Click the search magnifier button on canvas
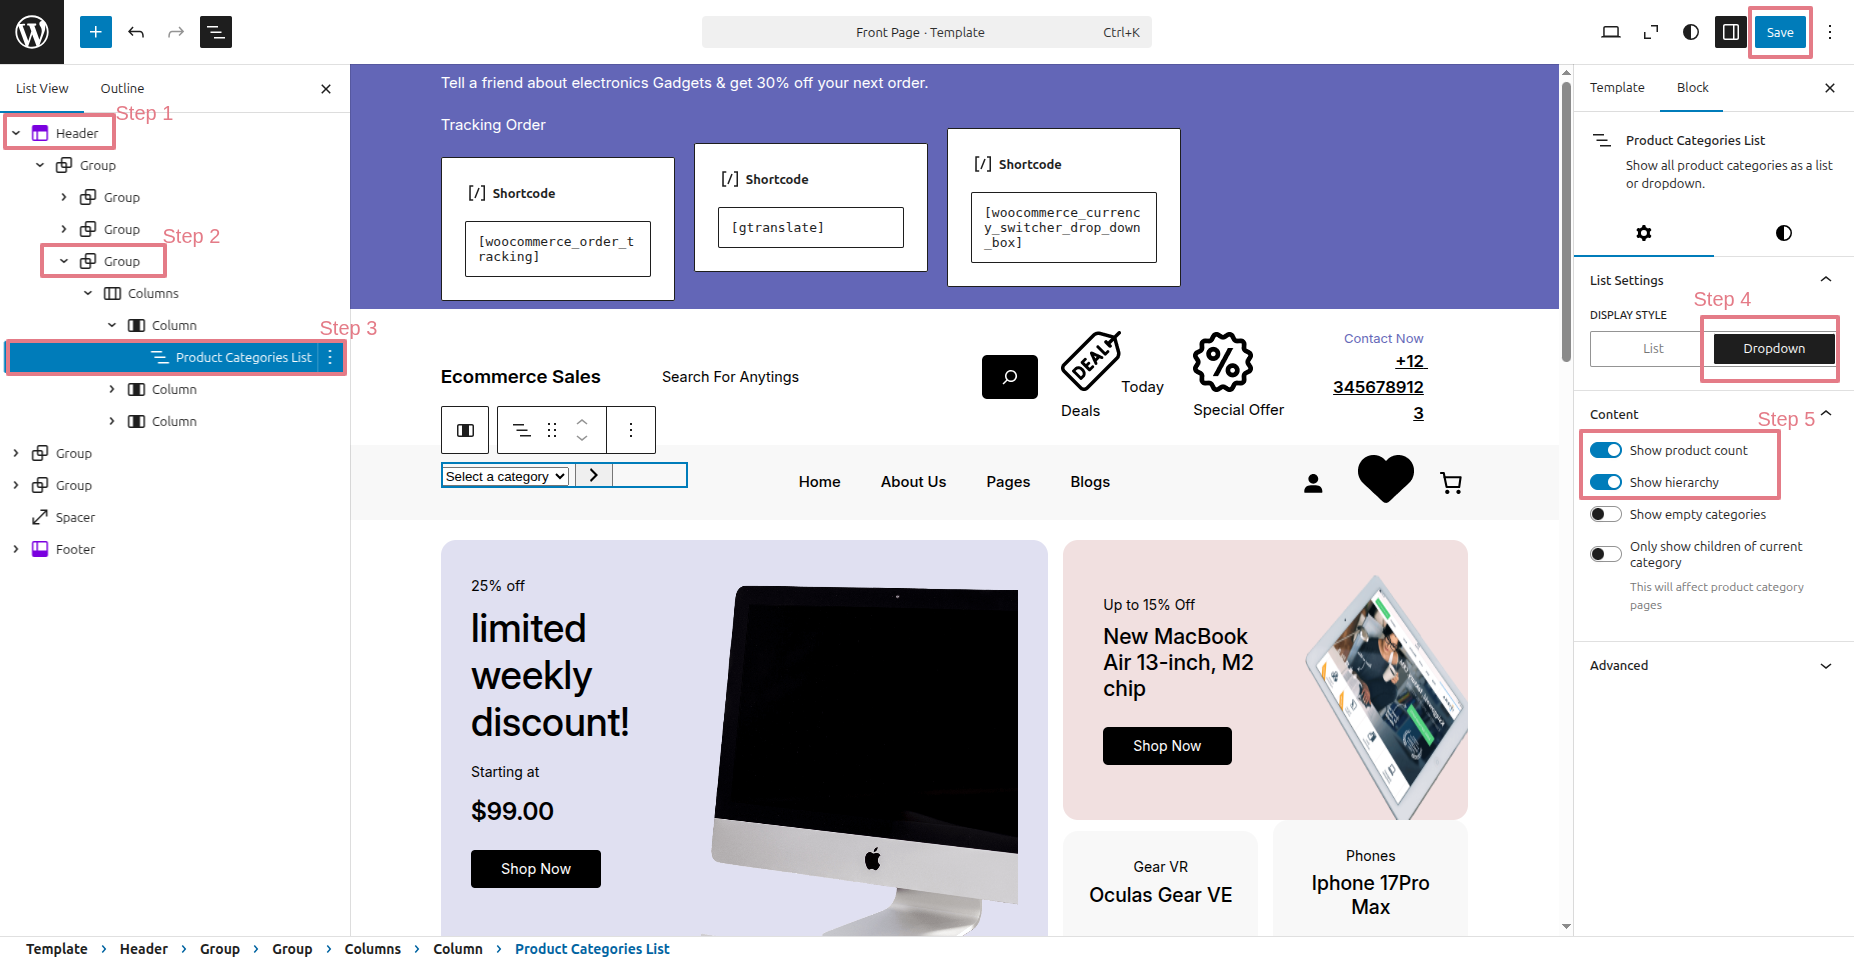 pos(1010,377)
